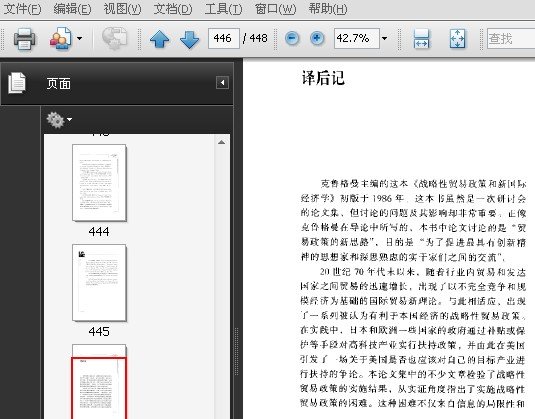This screenshot has height=419, width=535.
Task: Open the thumbnail options gear menu
Action: (59, 120)
